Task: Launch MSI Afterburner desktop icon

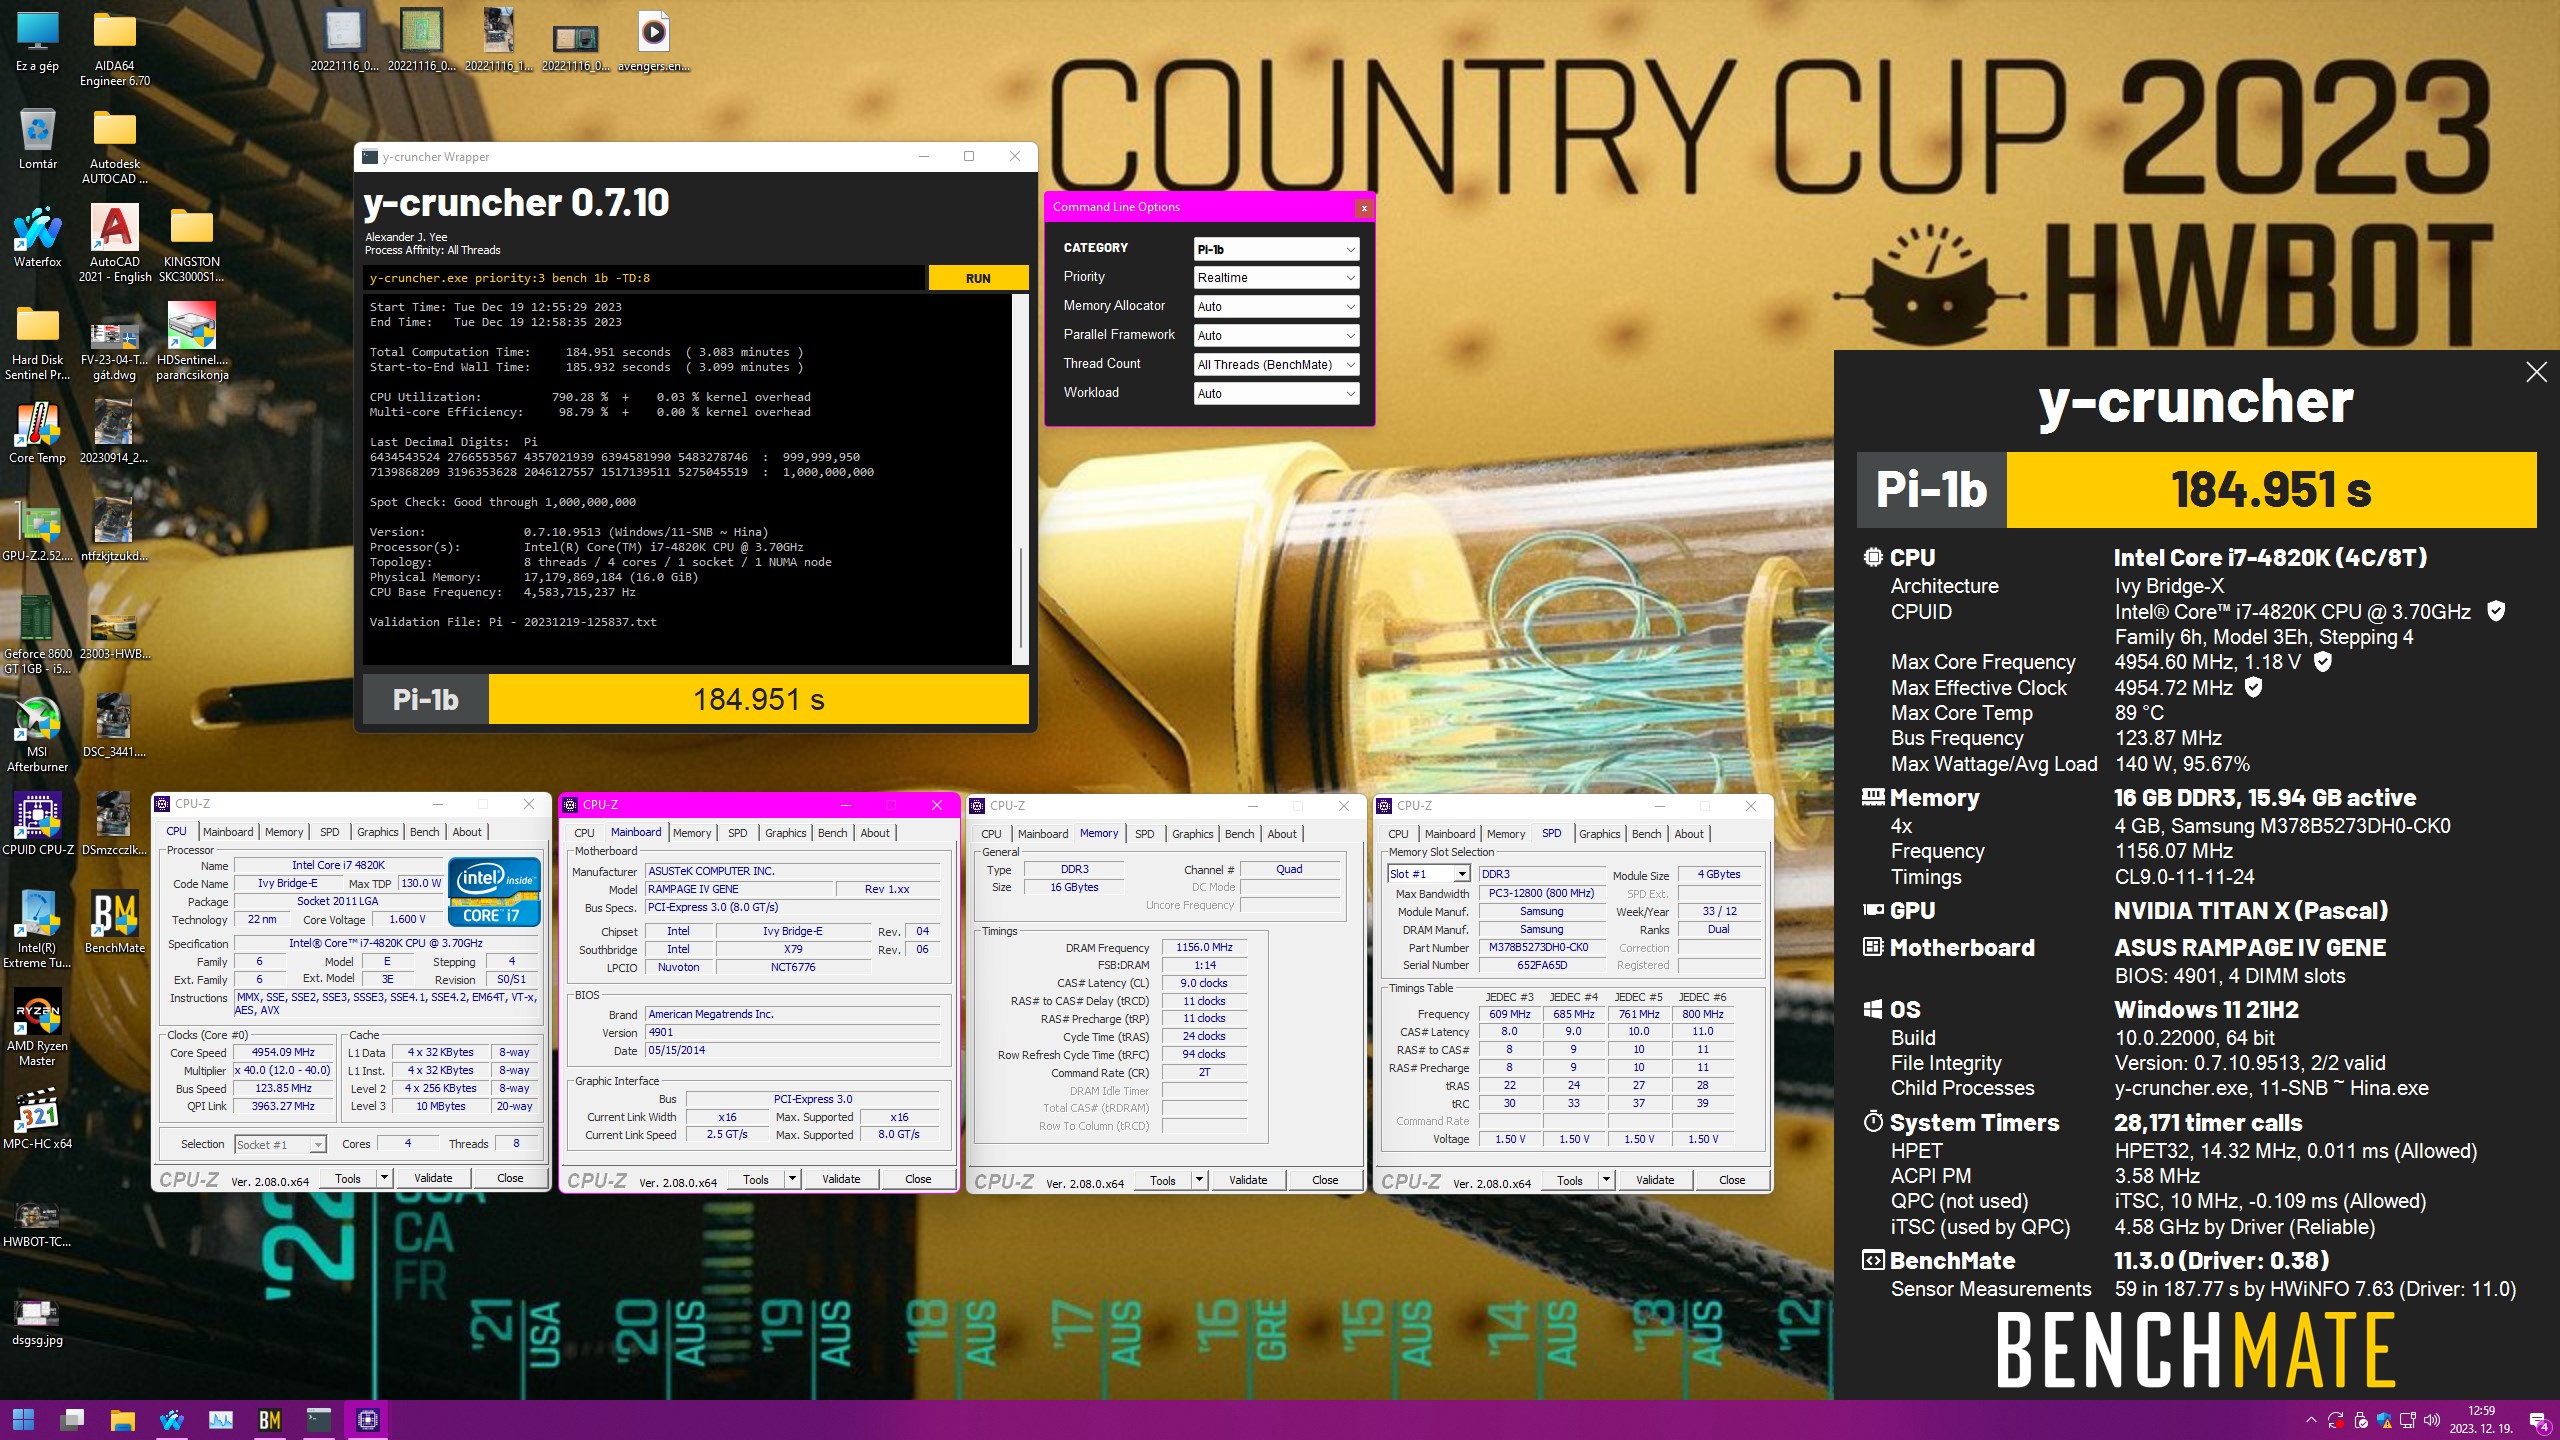Action: tap(37, 735)
